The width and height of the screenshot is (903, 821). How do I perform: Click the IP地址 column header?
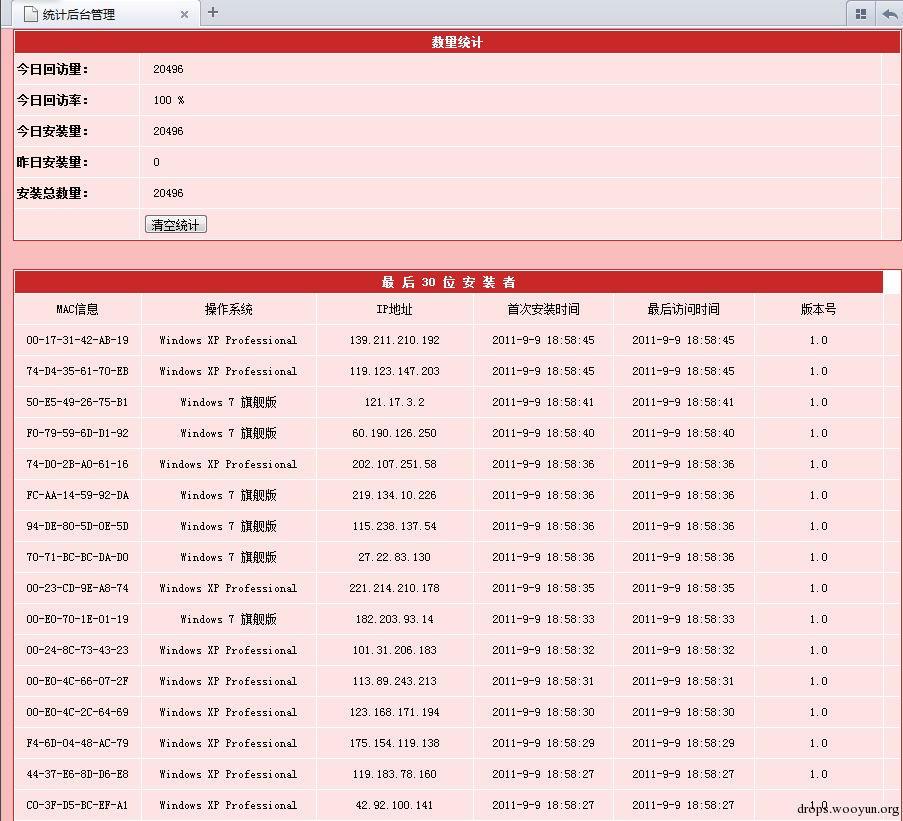pos(394,309)
